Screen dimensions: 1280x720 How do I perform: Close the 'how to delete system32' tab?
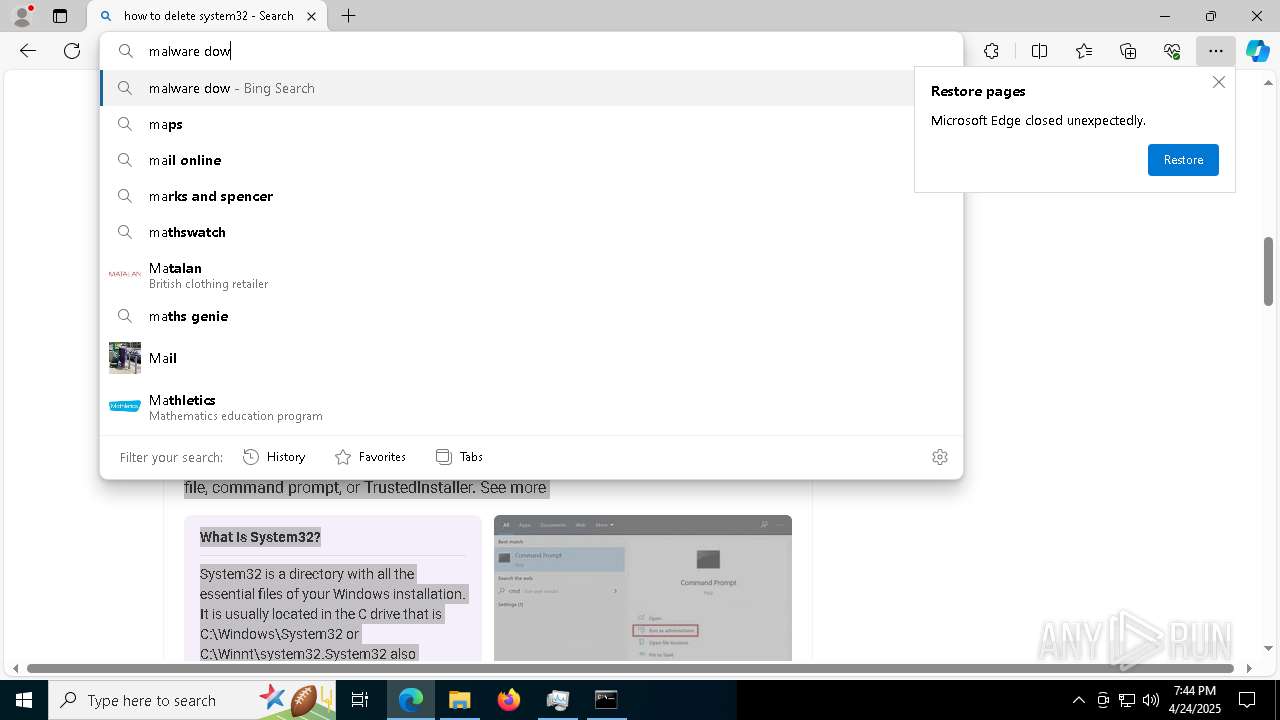tap(312, 16)
